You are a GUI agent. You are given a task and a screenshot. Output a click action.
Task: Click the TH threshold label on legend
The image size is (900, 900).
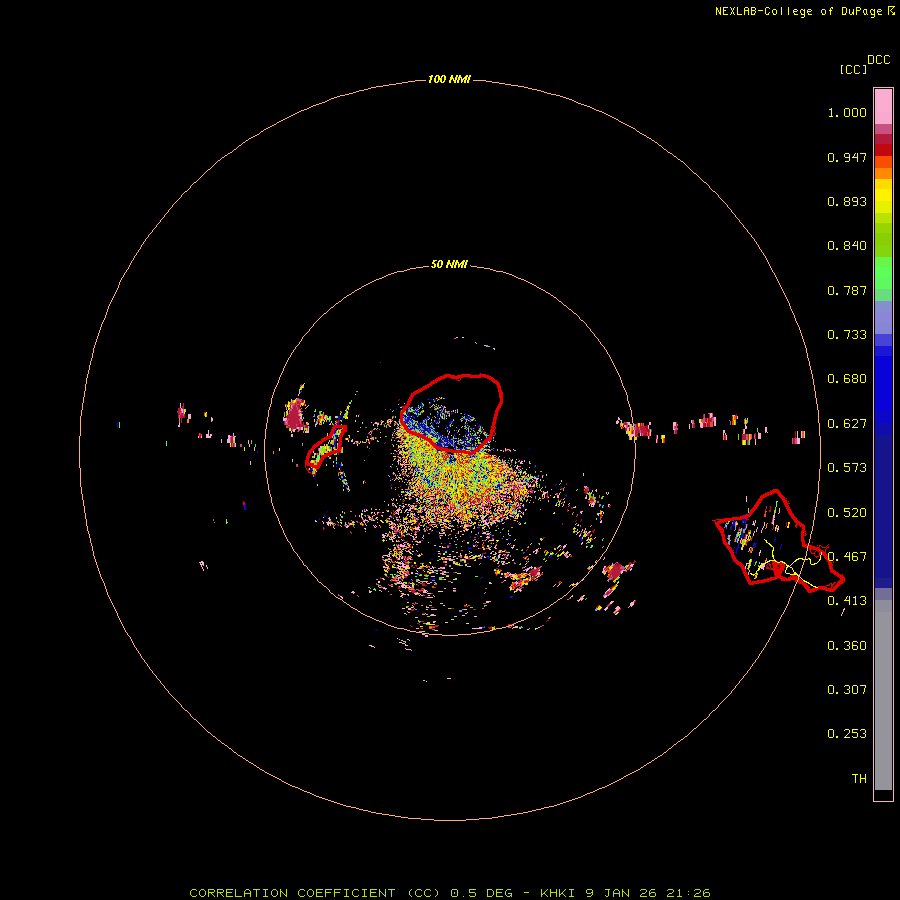tap(859, 779)
